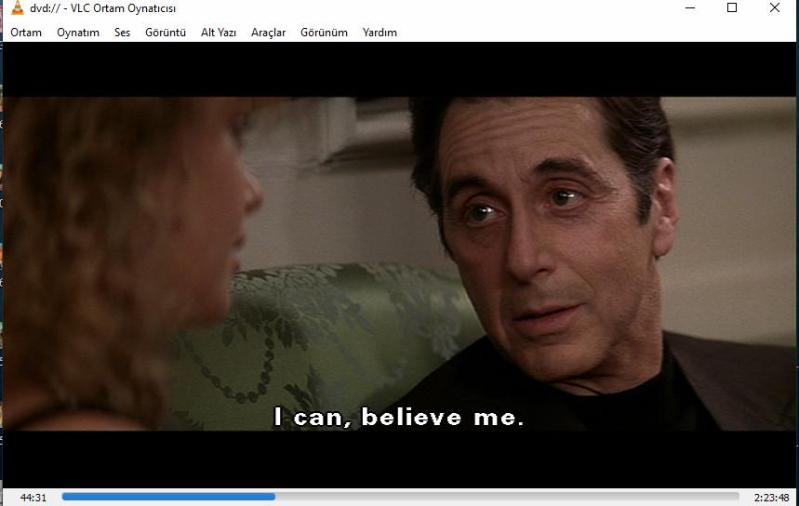
Task: Close the VLC player window
Action: click(774, 8)
